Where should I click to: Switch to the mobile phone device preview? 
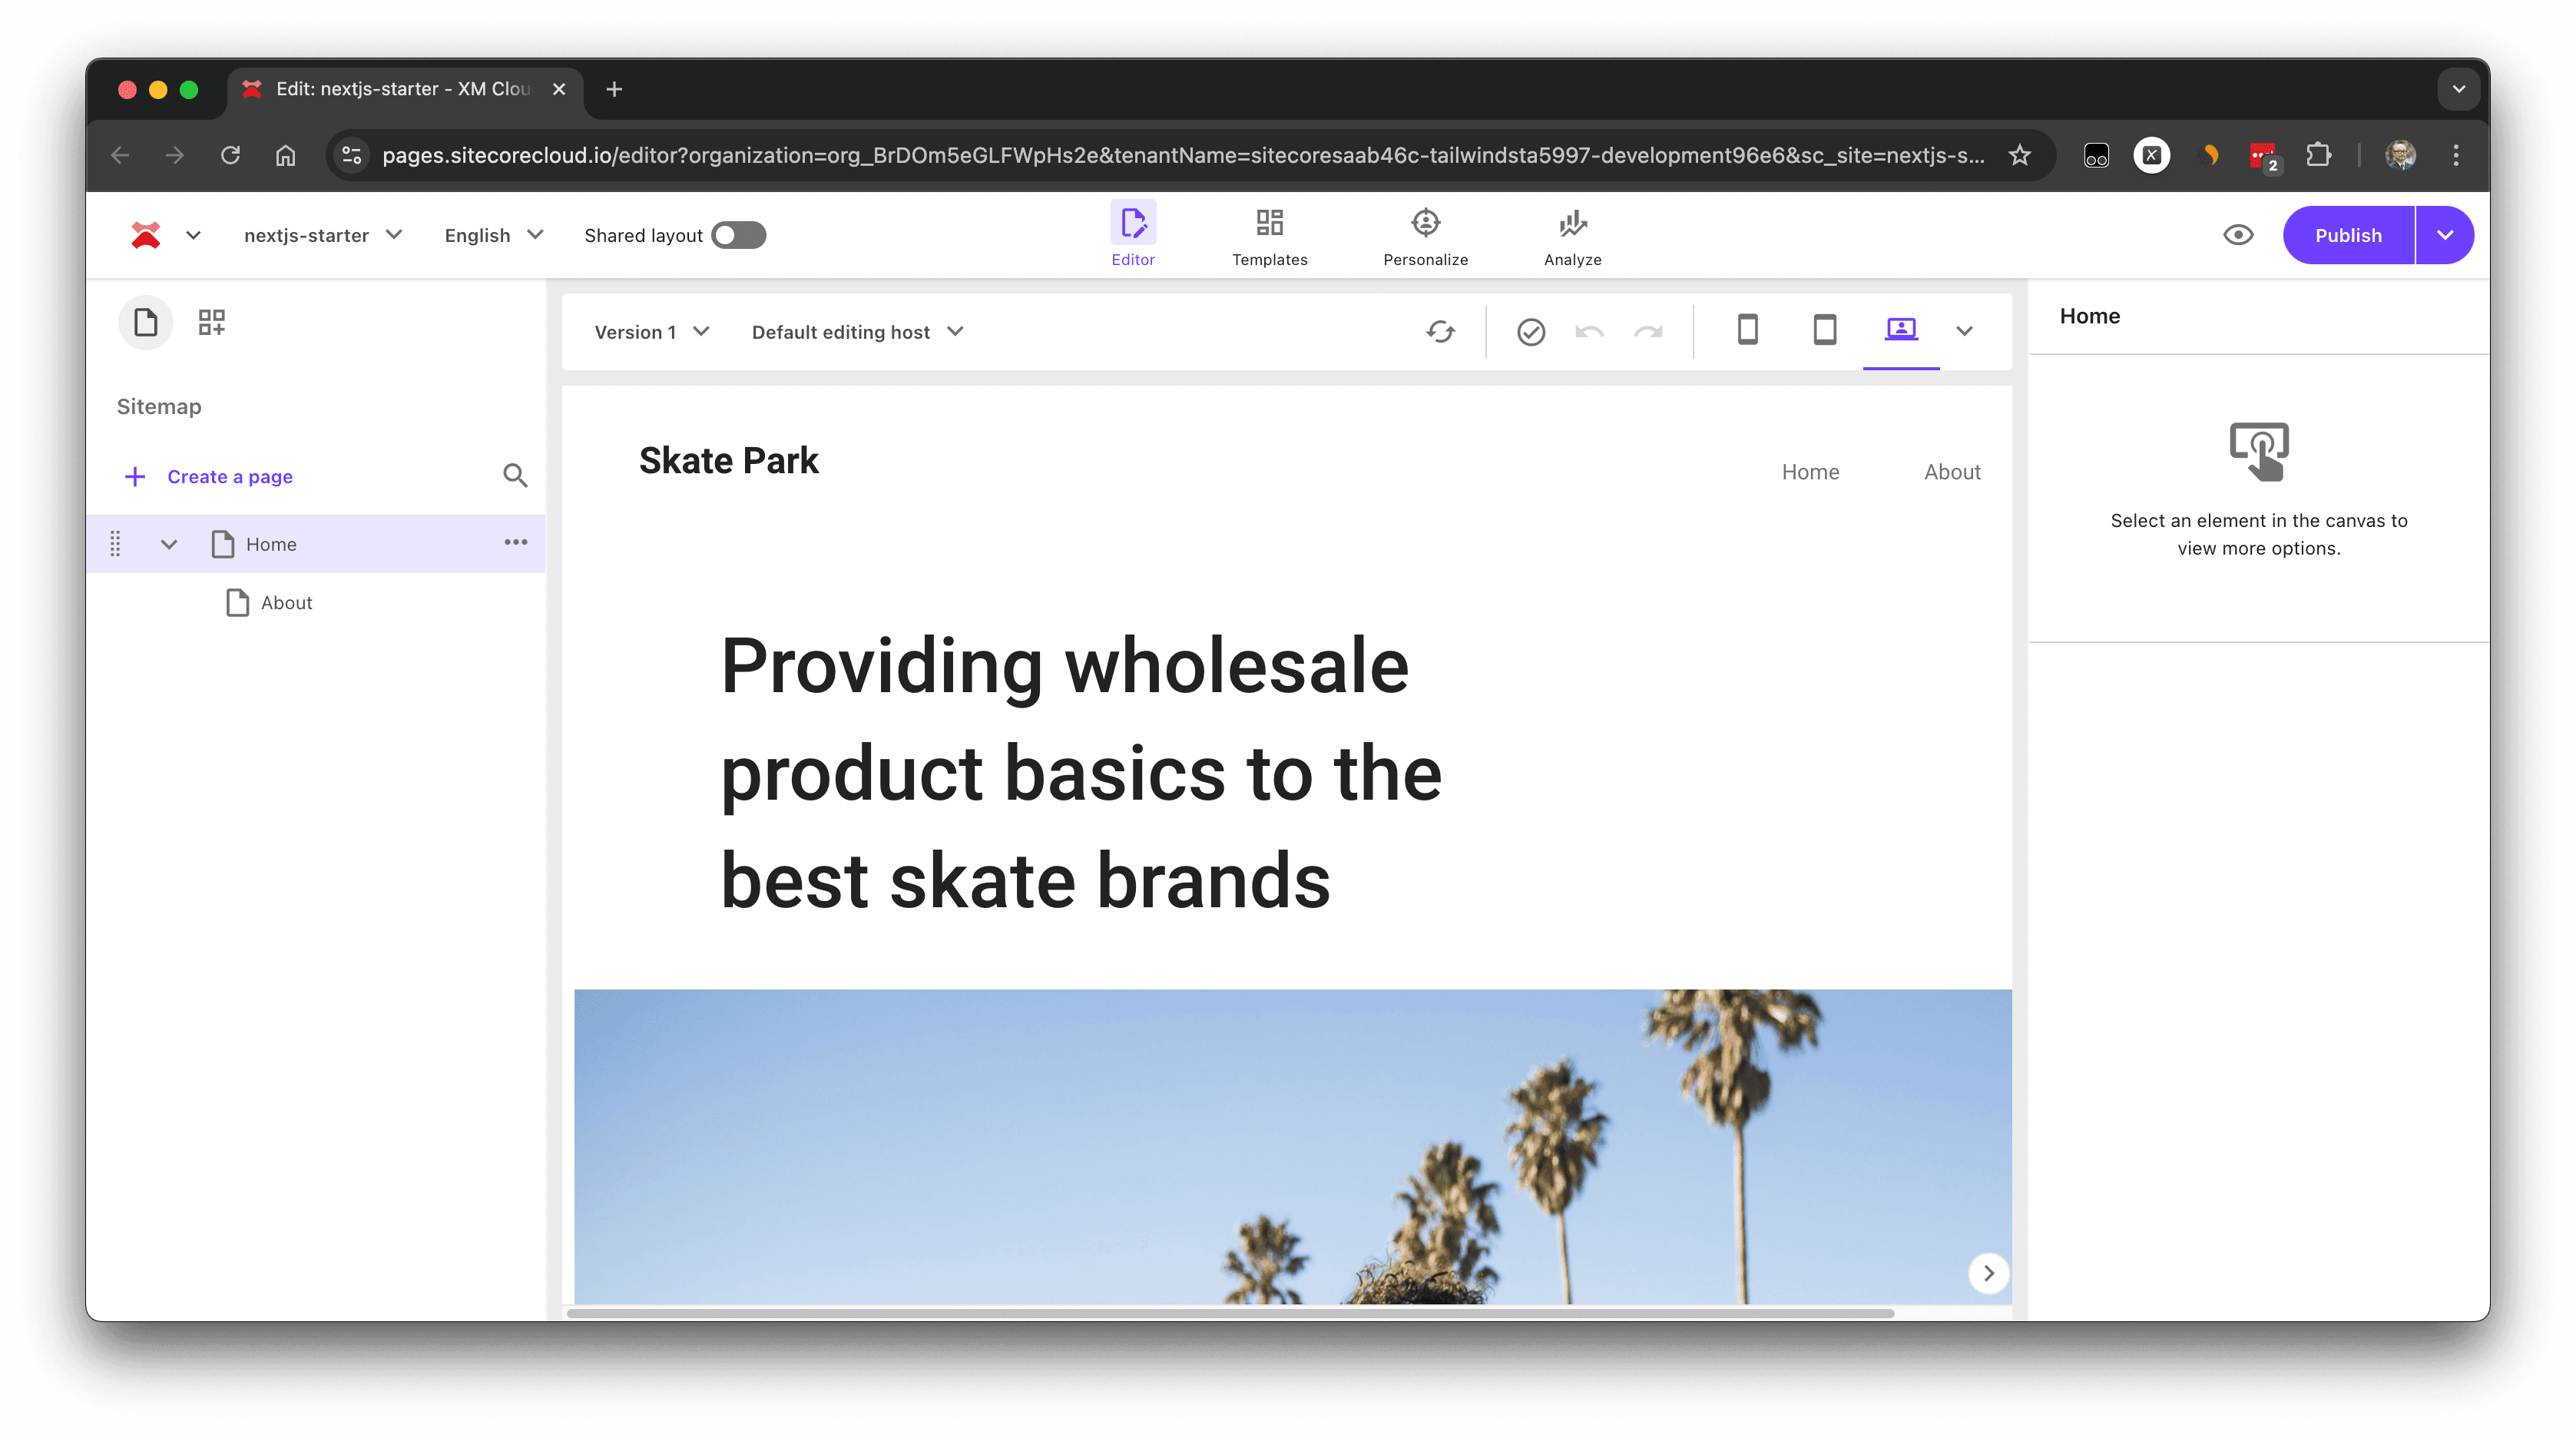click(1747, 330)
